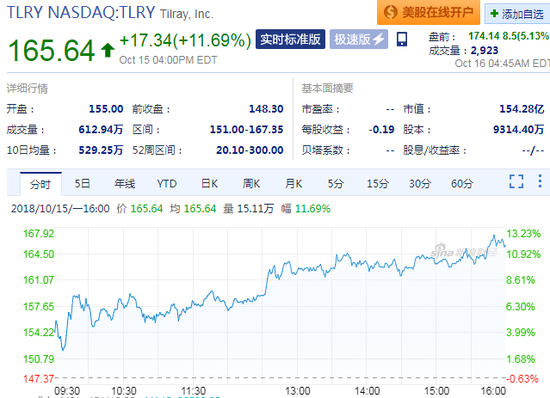Switch to 极速版 fast mode
The height and width of the screenshot is (398, 550).
coord(358,39)
